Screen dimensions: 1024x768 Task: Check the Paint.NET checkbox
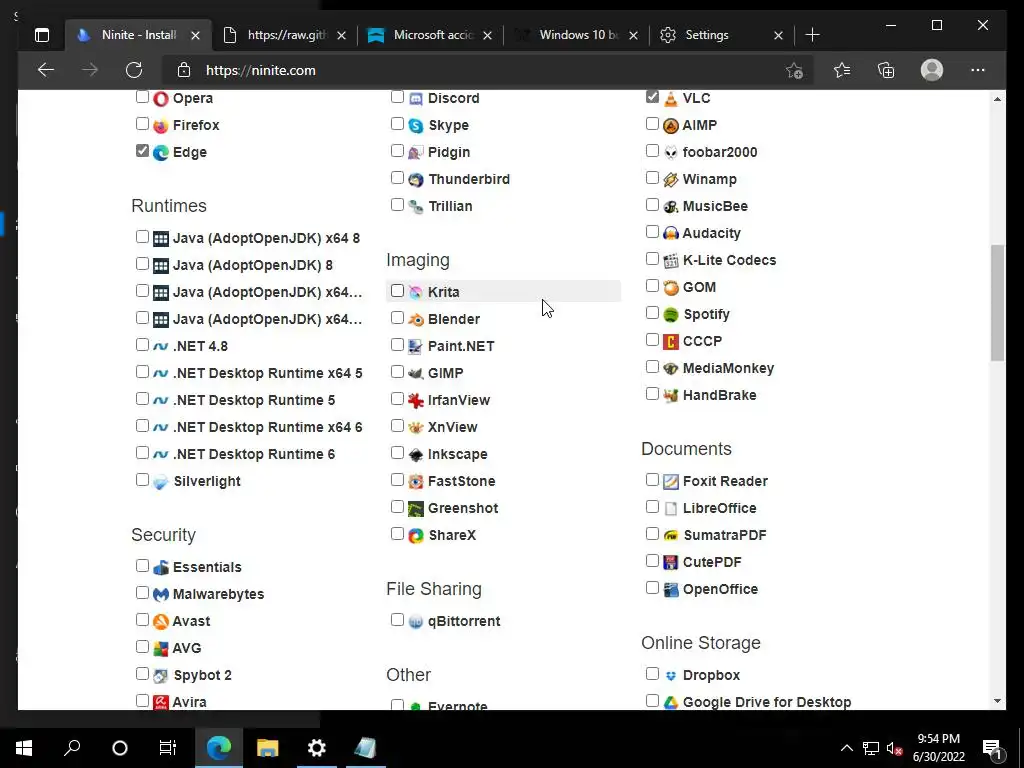coord(397,344)
